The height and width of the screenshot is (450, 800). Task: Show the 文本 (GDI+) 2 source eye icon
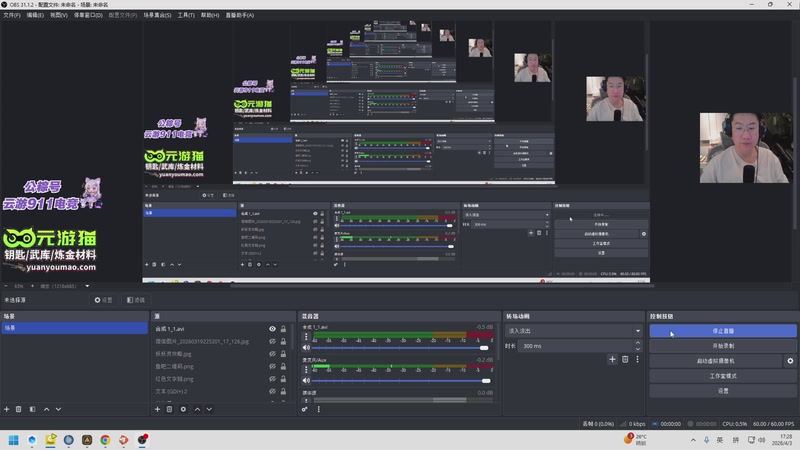(272, 391)
